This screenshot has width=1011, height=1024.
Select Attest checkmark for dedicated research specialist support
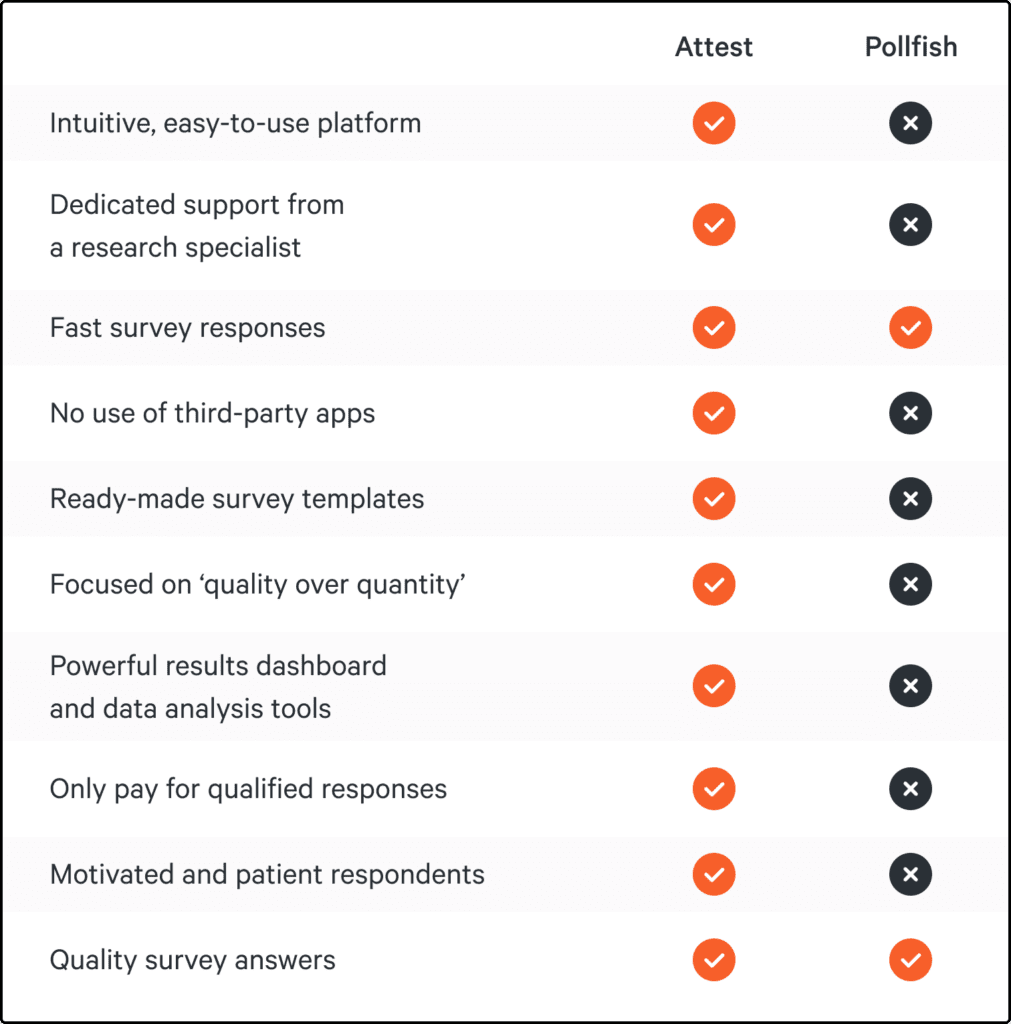click(x=714, y=225)
